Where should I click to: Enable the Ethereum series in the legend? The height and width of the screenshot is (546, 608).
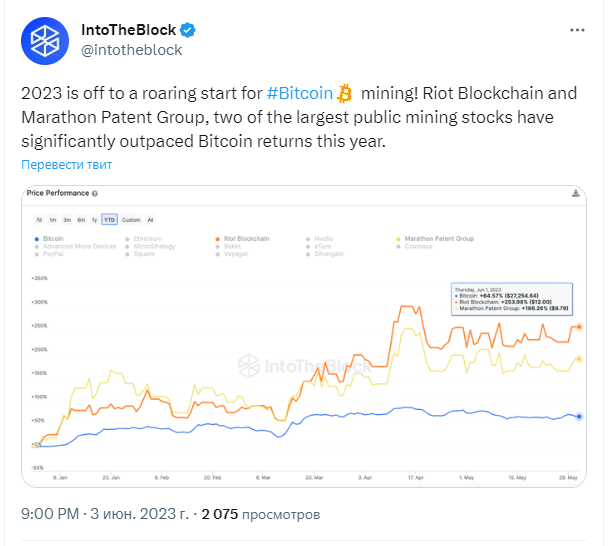[143, 238]
